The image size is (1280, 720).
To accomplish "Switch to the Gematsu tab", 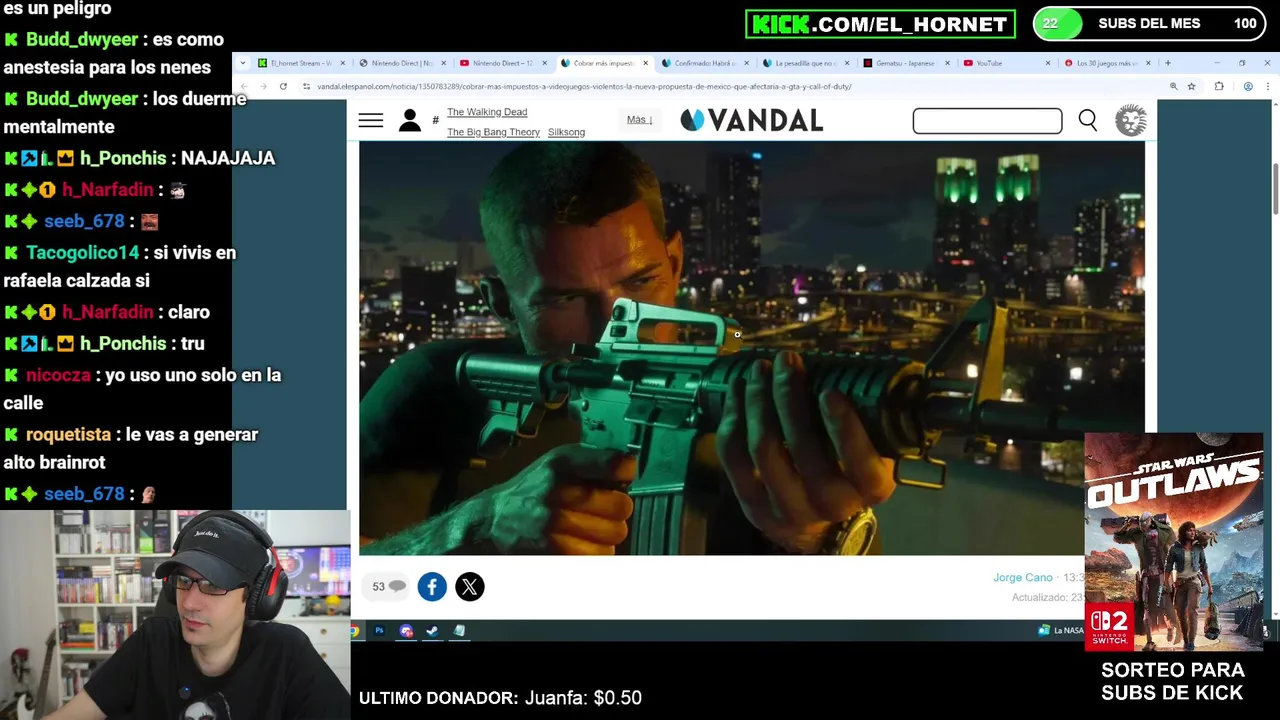I will [x=906, y=63].
